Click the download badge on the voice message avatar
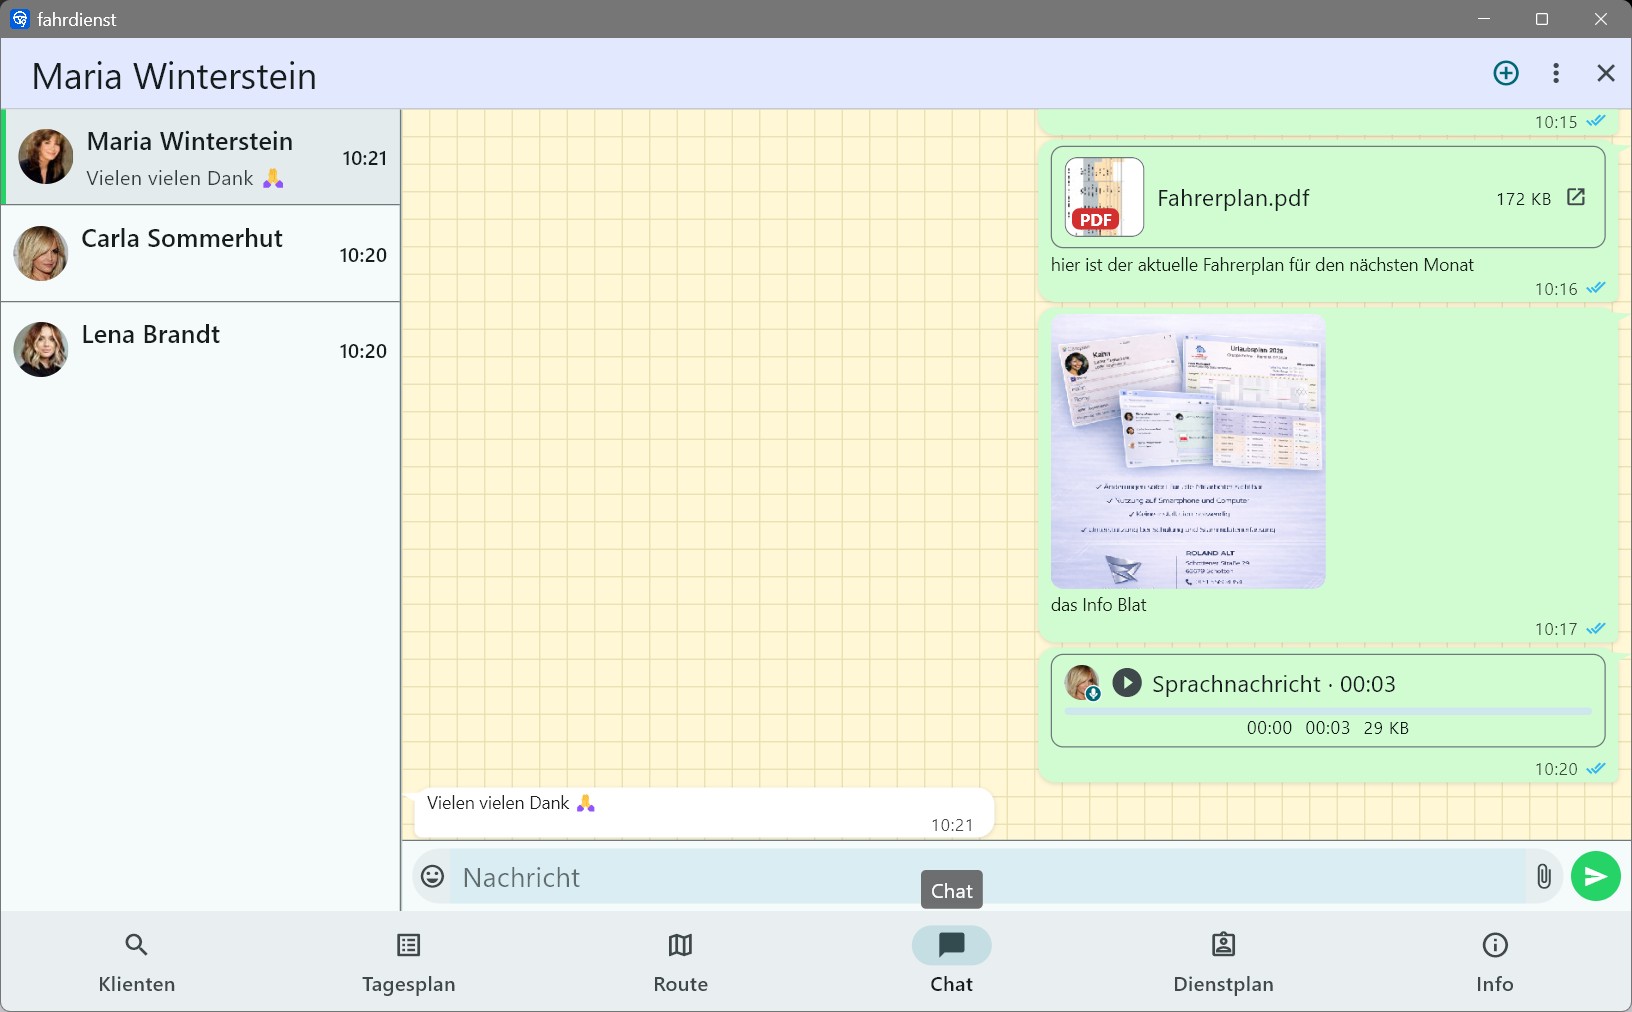Viewport: 1632px width, 1012px height. (1096, 694)
